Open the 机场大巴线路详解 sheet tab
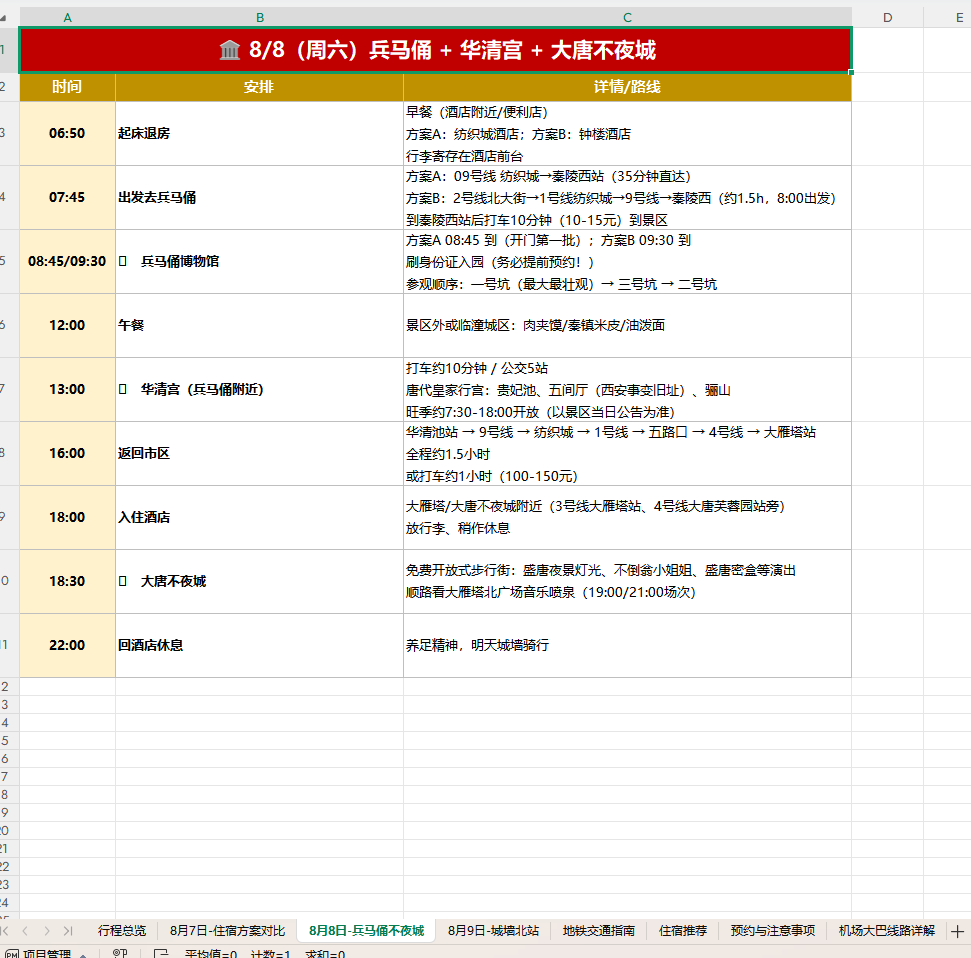Screen dimensions: 971x958 pyautogui.click(x=886, y=931)
